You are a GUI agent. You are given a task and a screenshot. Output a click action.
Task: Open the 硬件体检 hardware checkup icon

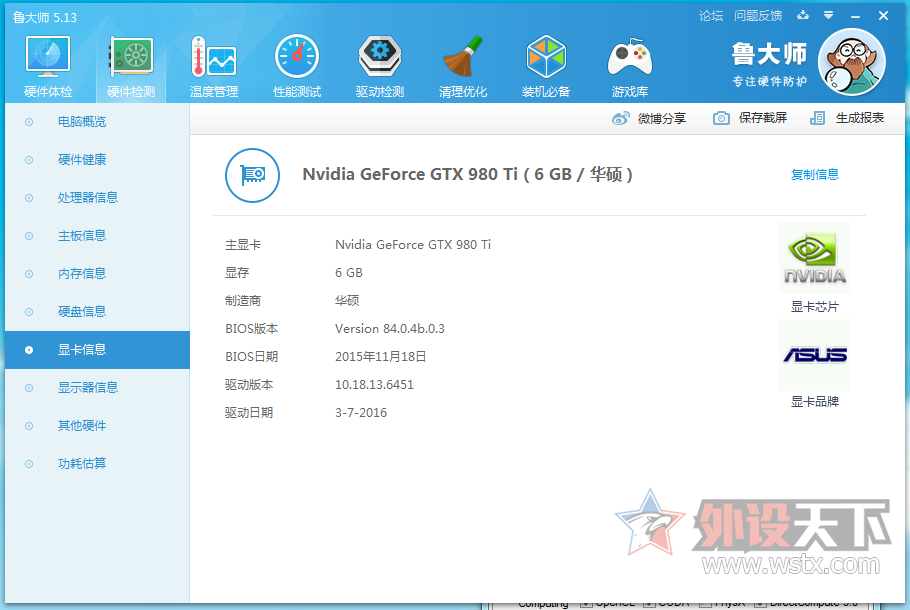(48, 60)
